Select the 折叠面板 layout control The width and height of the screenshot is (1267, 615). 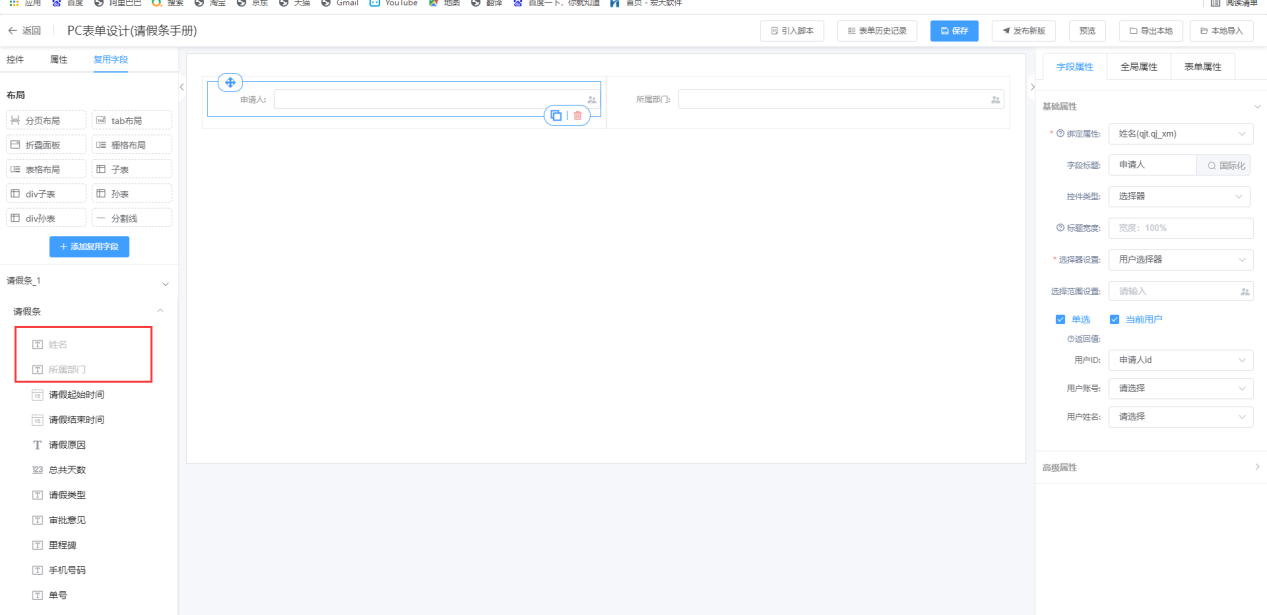click(47, 145)
